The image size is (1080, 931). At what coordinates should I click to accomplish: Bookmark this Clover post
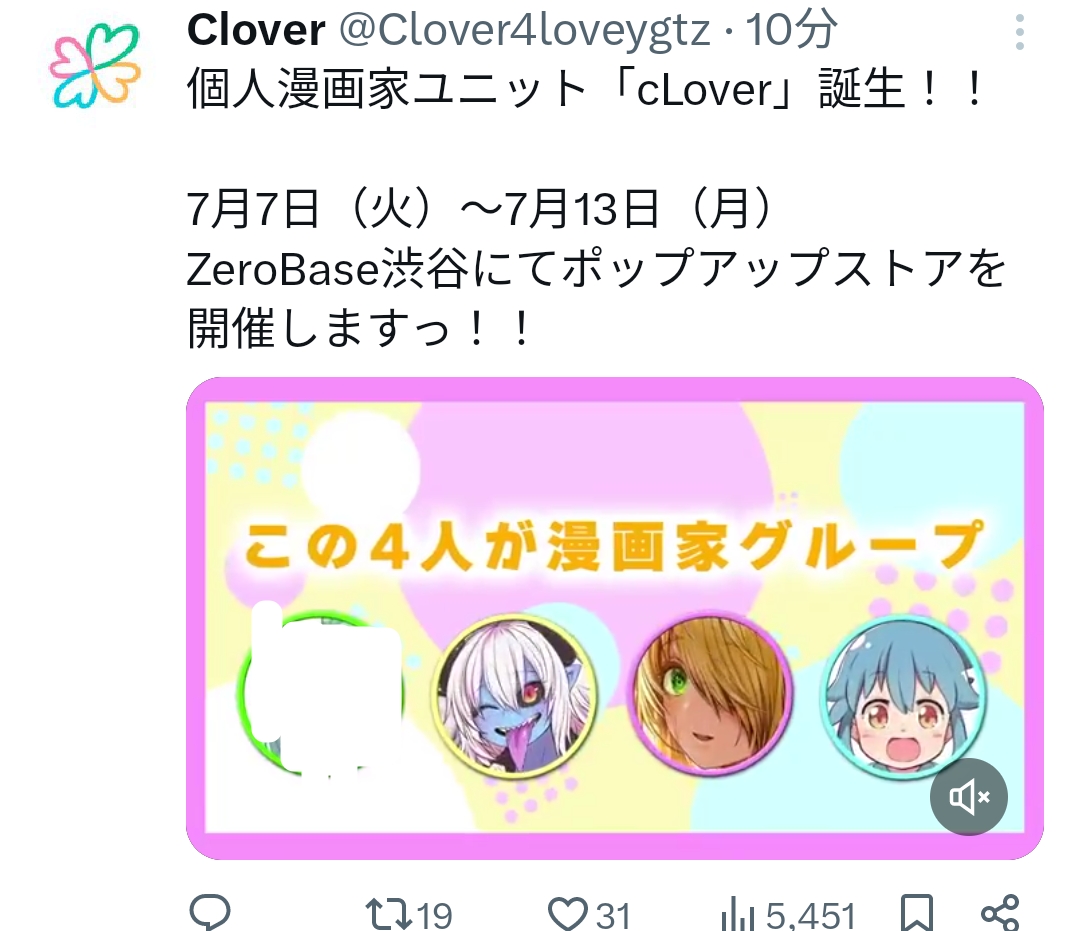click(917, 914)
